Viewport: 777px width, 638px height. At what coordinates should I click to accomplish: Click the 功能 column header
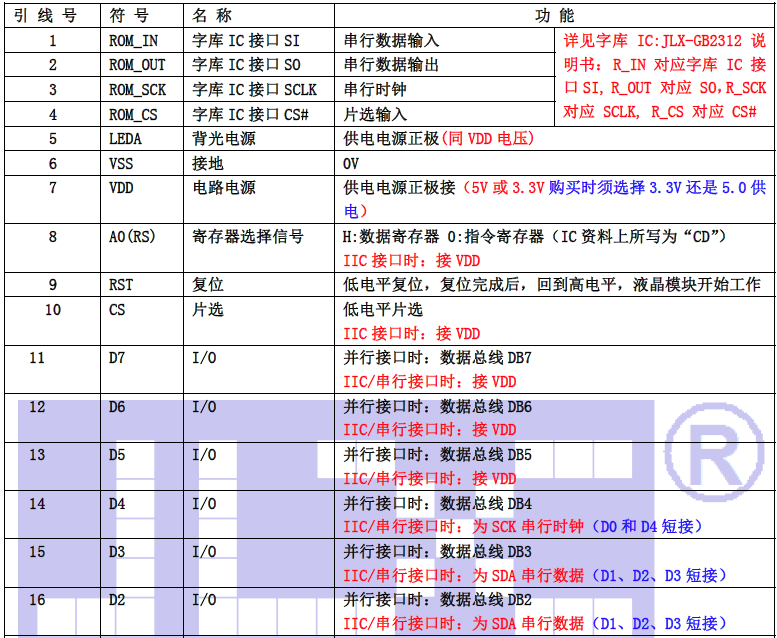point(556,16)
